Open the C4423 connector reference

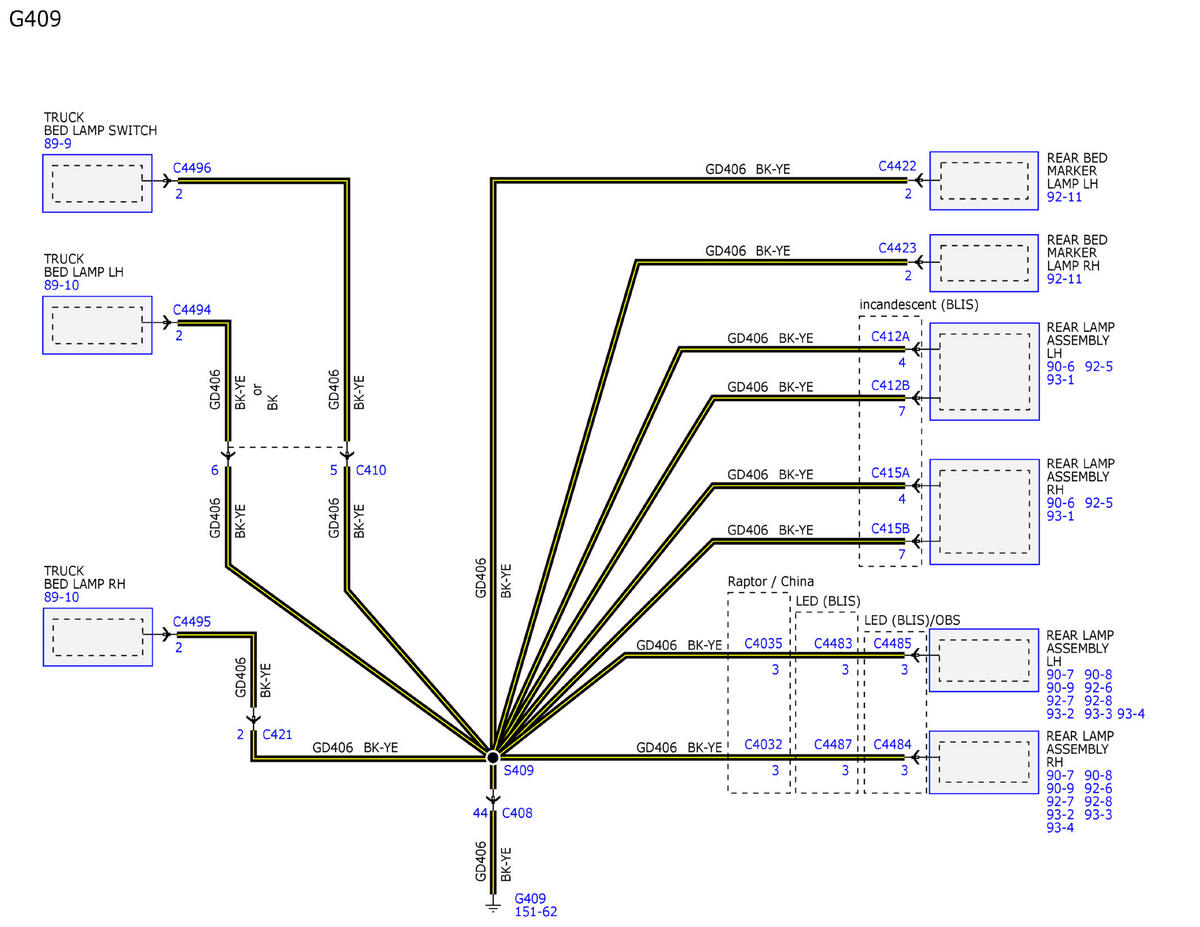(x=898, y=248)
